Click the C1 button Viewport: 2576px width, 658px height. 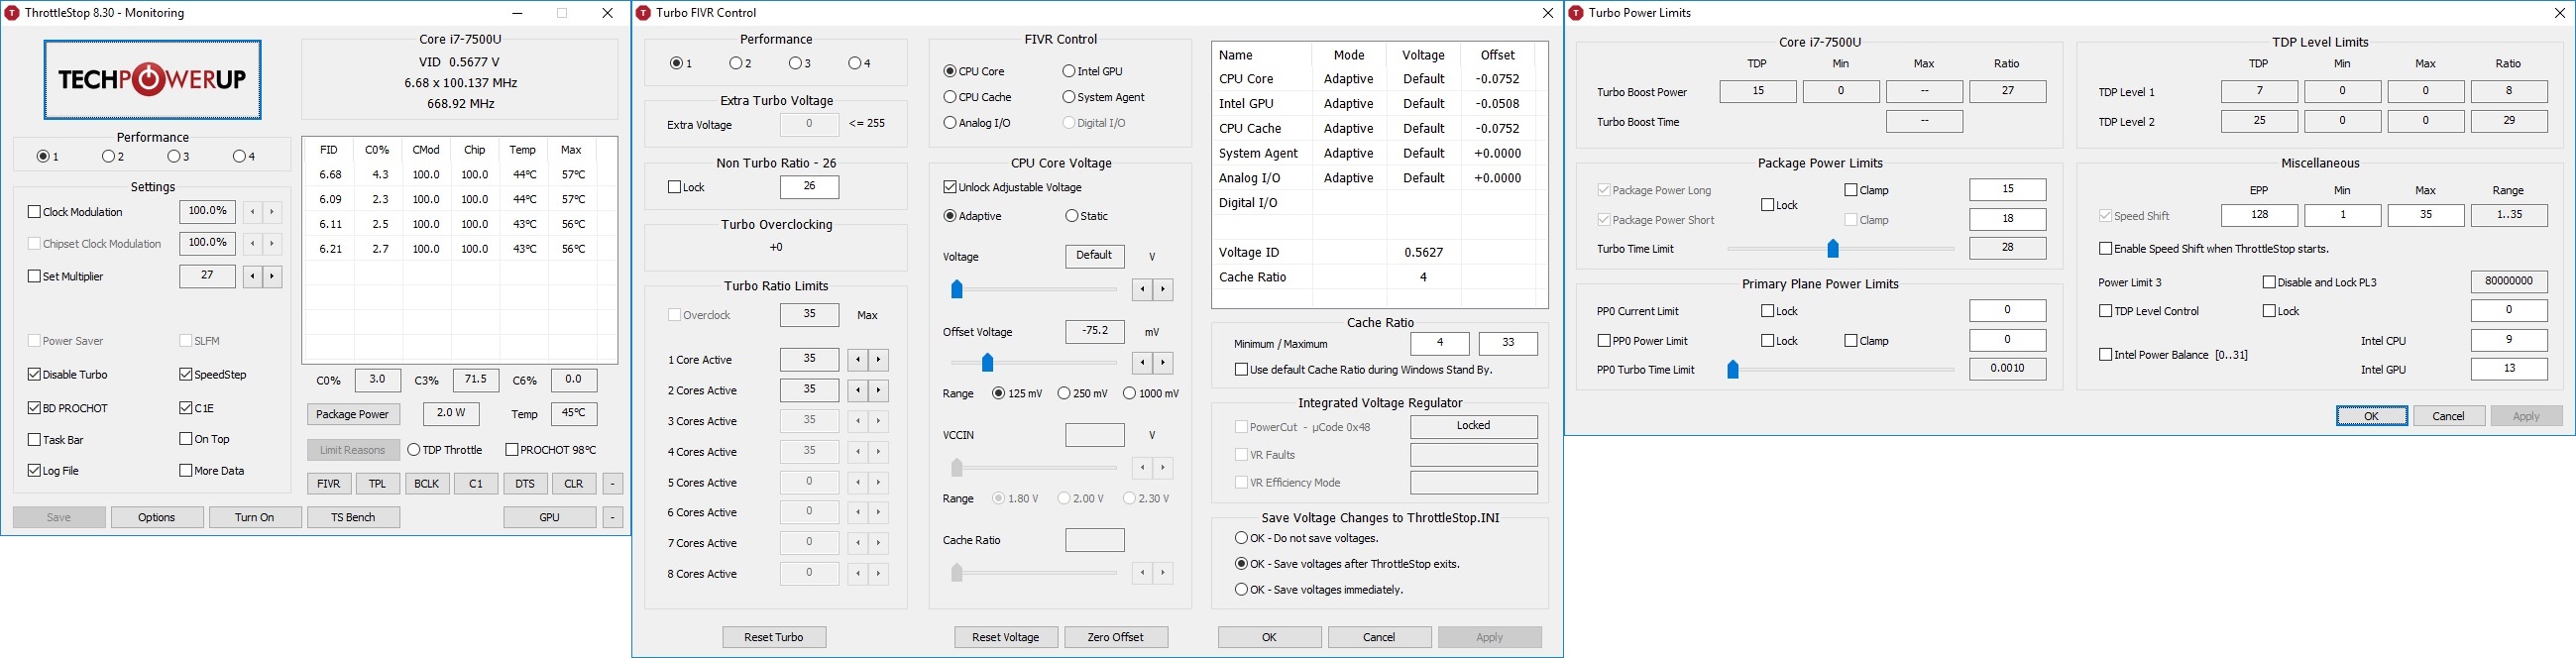pos(476,484)
